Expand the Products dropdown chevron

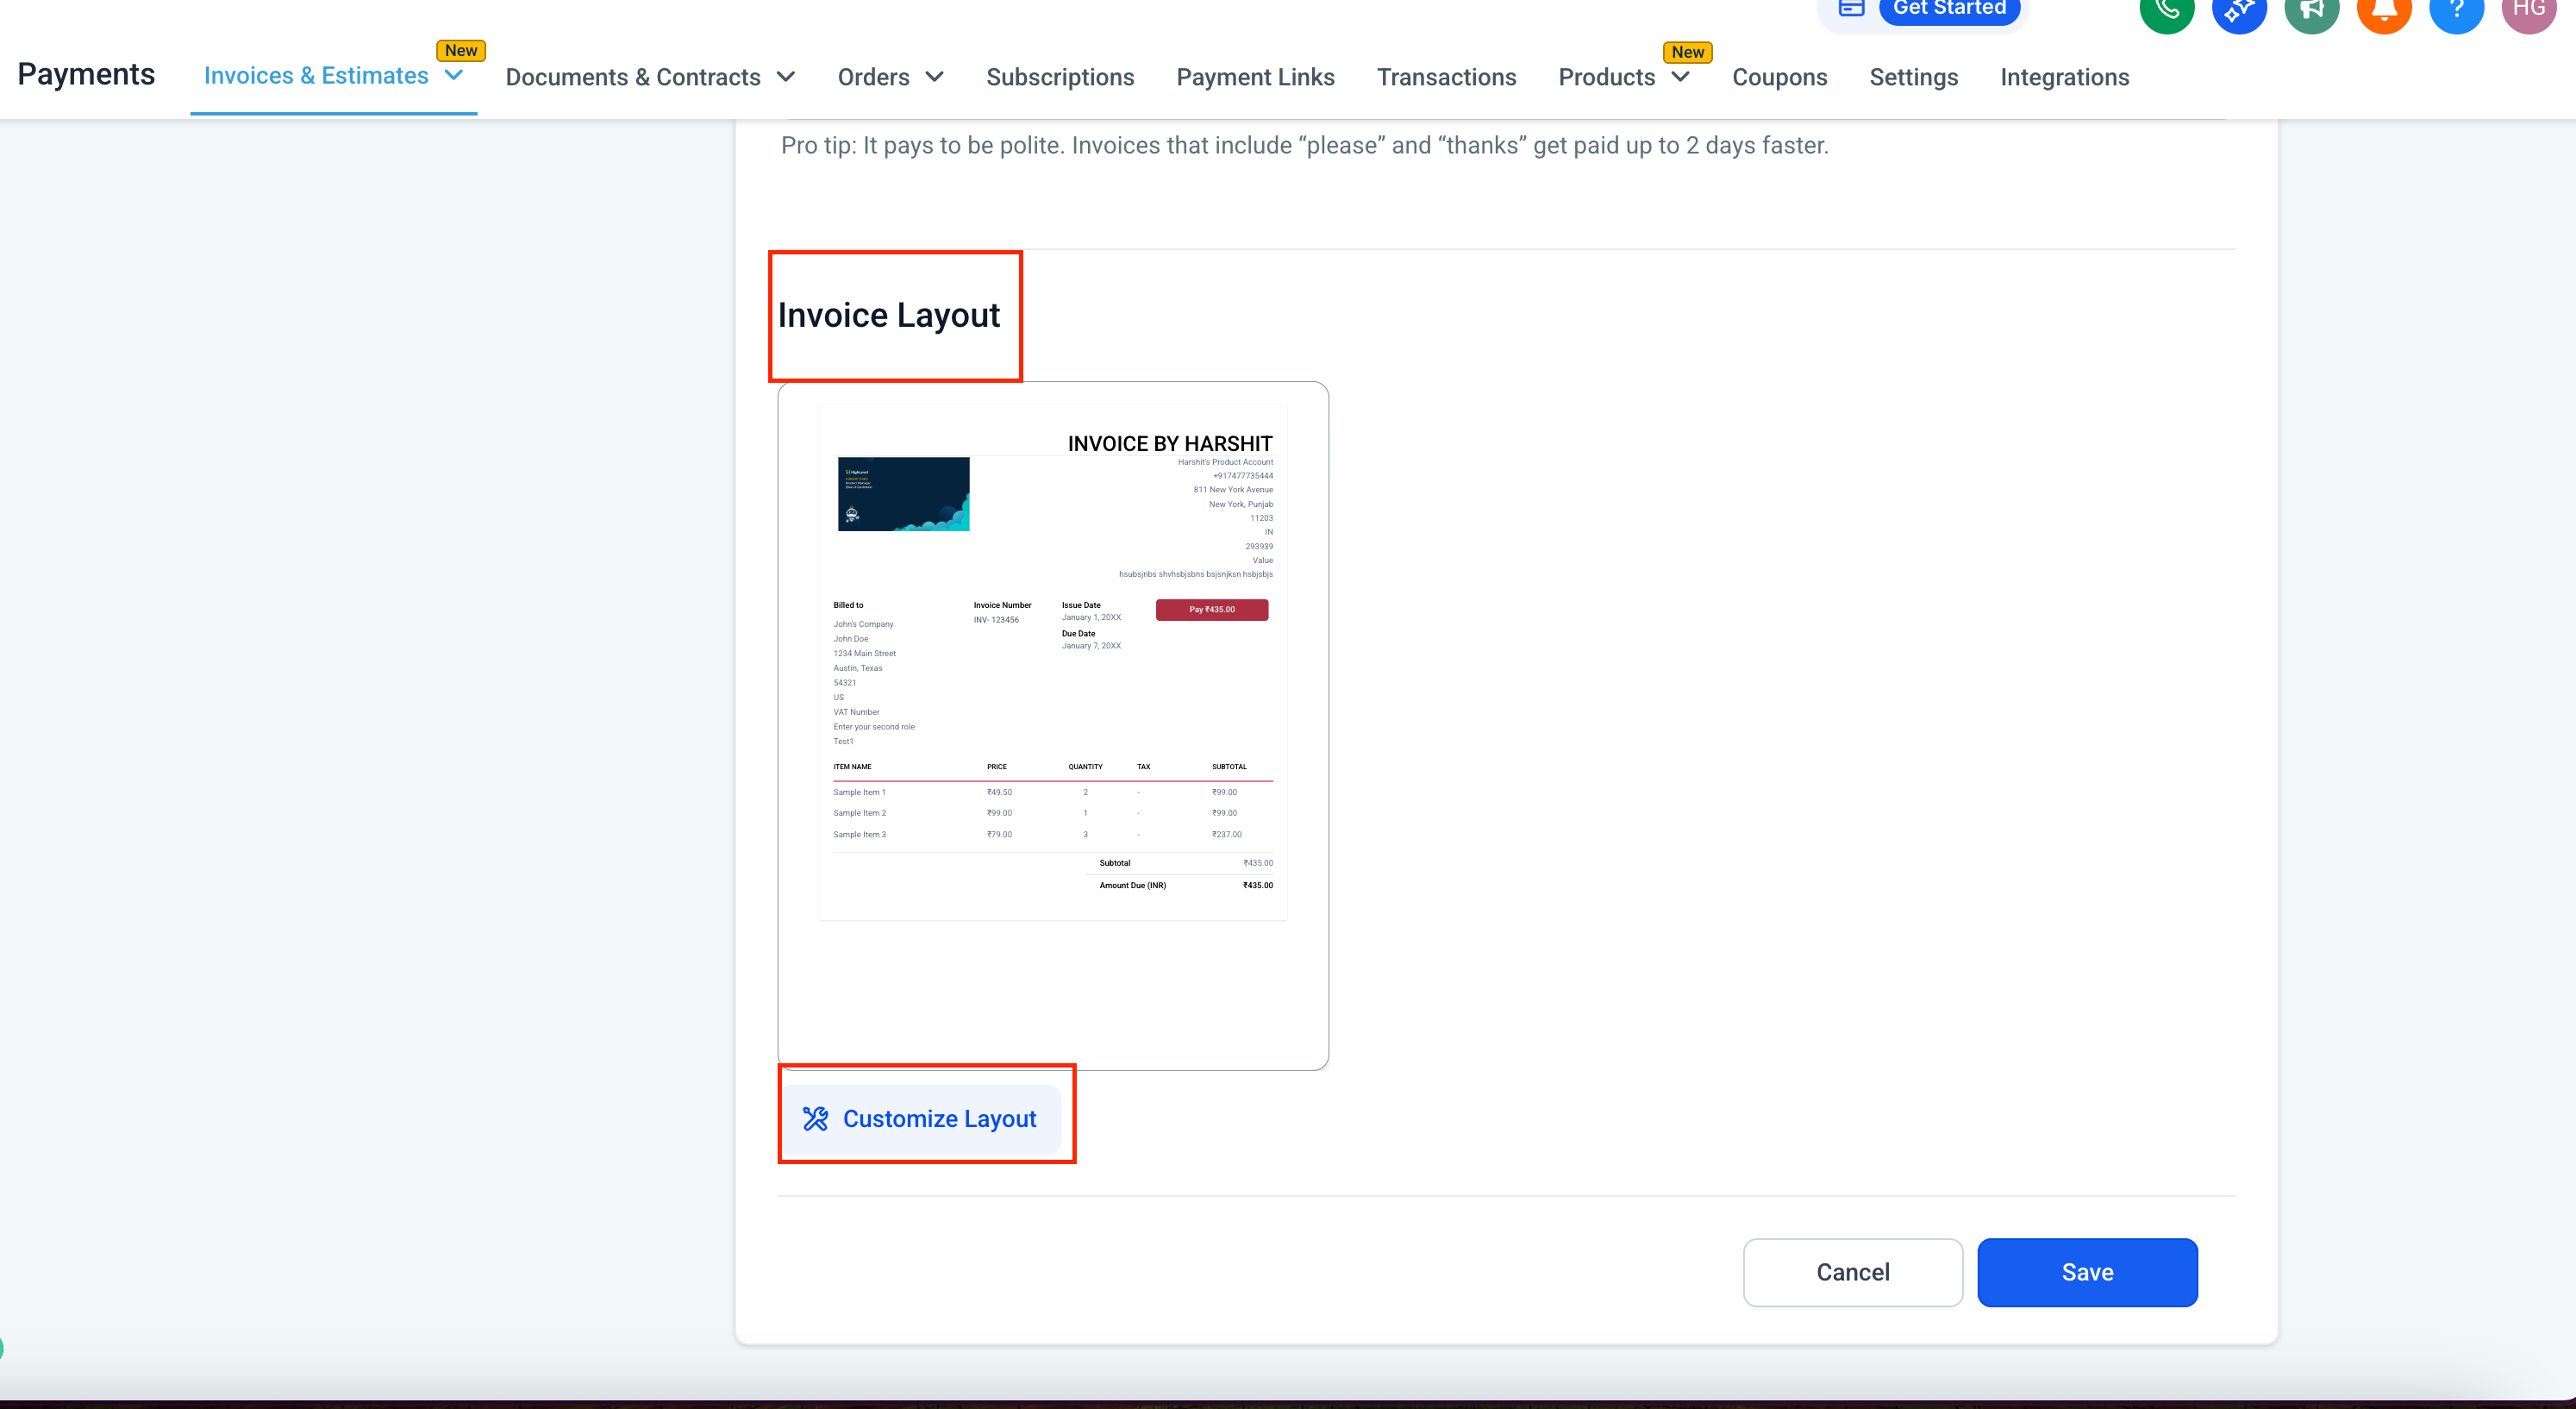(1680, 77)
